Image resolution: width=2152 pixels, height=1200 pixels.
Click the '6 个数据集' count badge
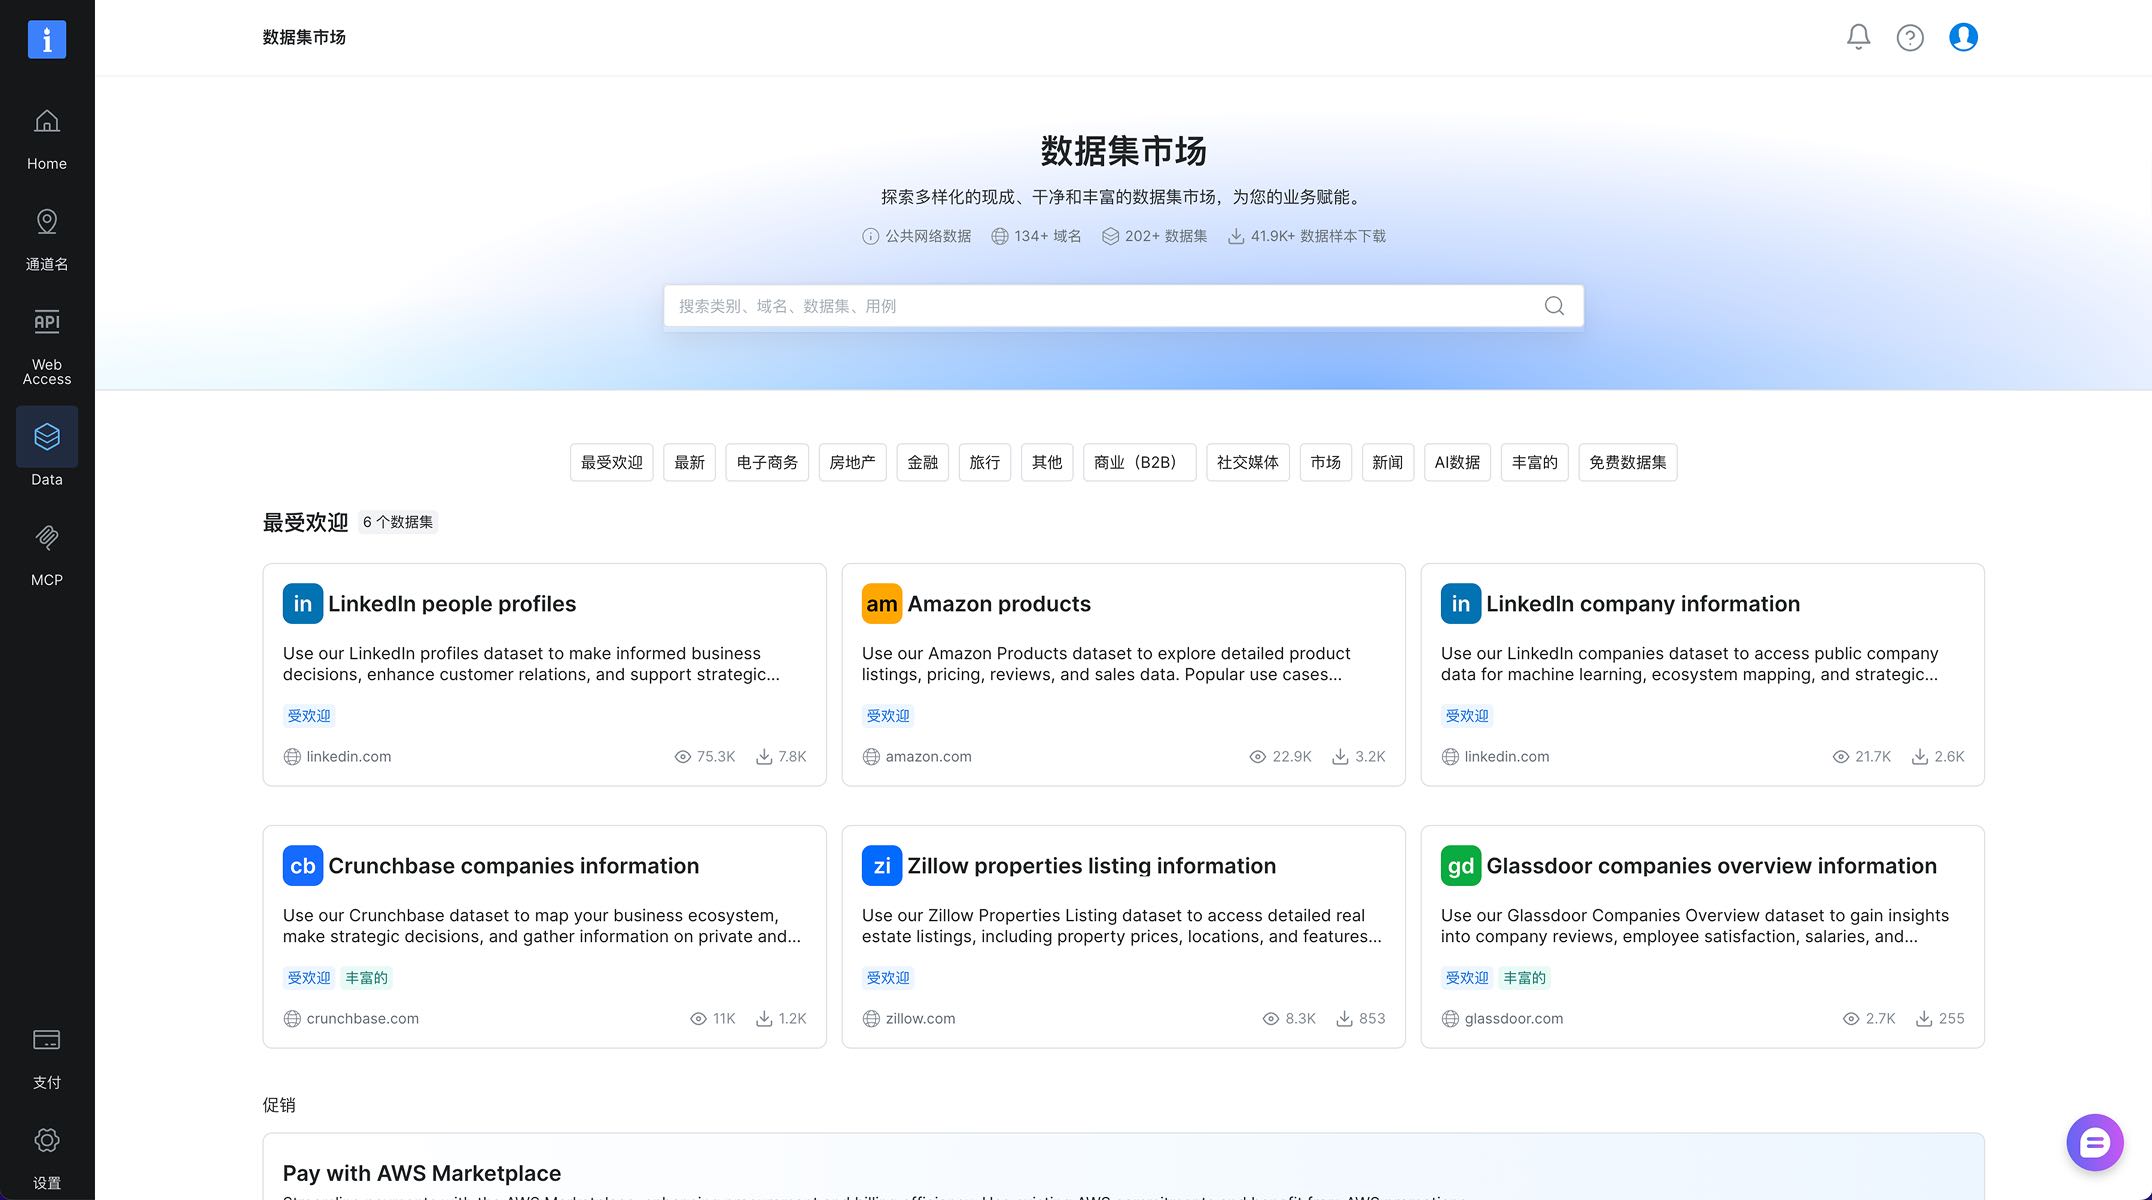[x=398, y=522]
